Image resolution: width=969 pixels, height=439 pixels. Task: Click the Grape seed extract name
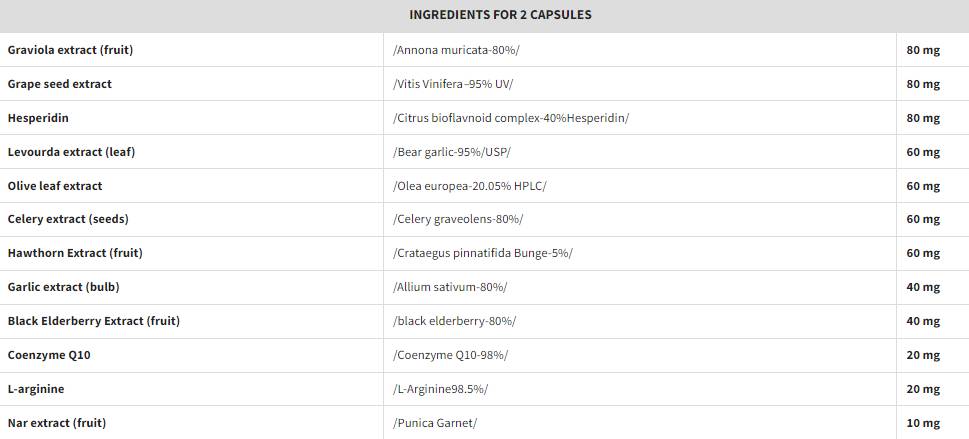pos(60,84)
